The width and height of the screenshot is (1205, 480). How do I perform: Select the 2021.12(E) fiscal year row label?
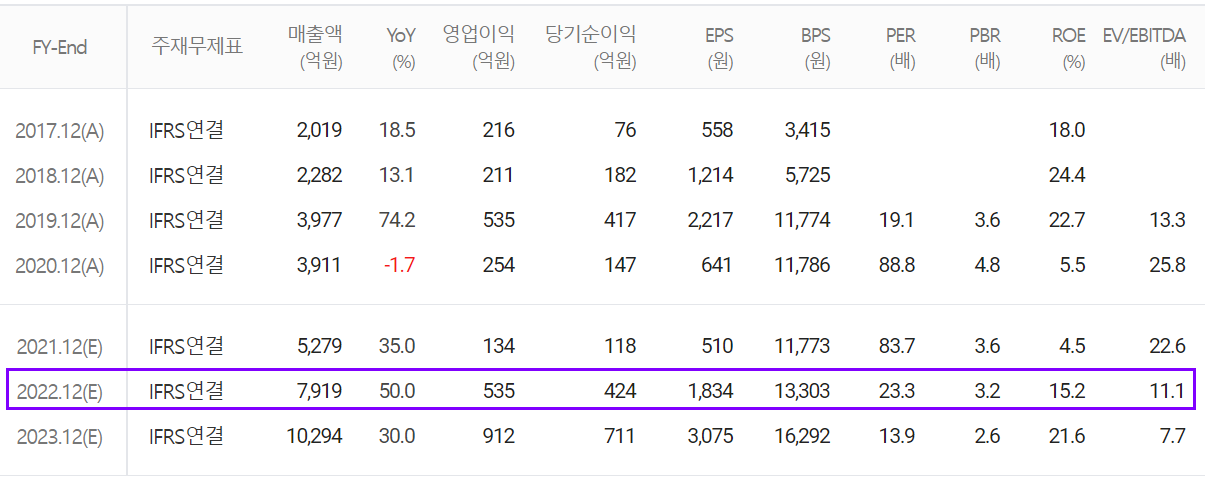click(60, 347)
